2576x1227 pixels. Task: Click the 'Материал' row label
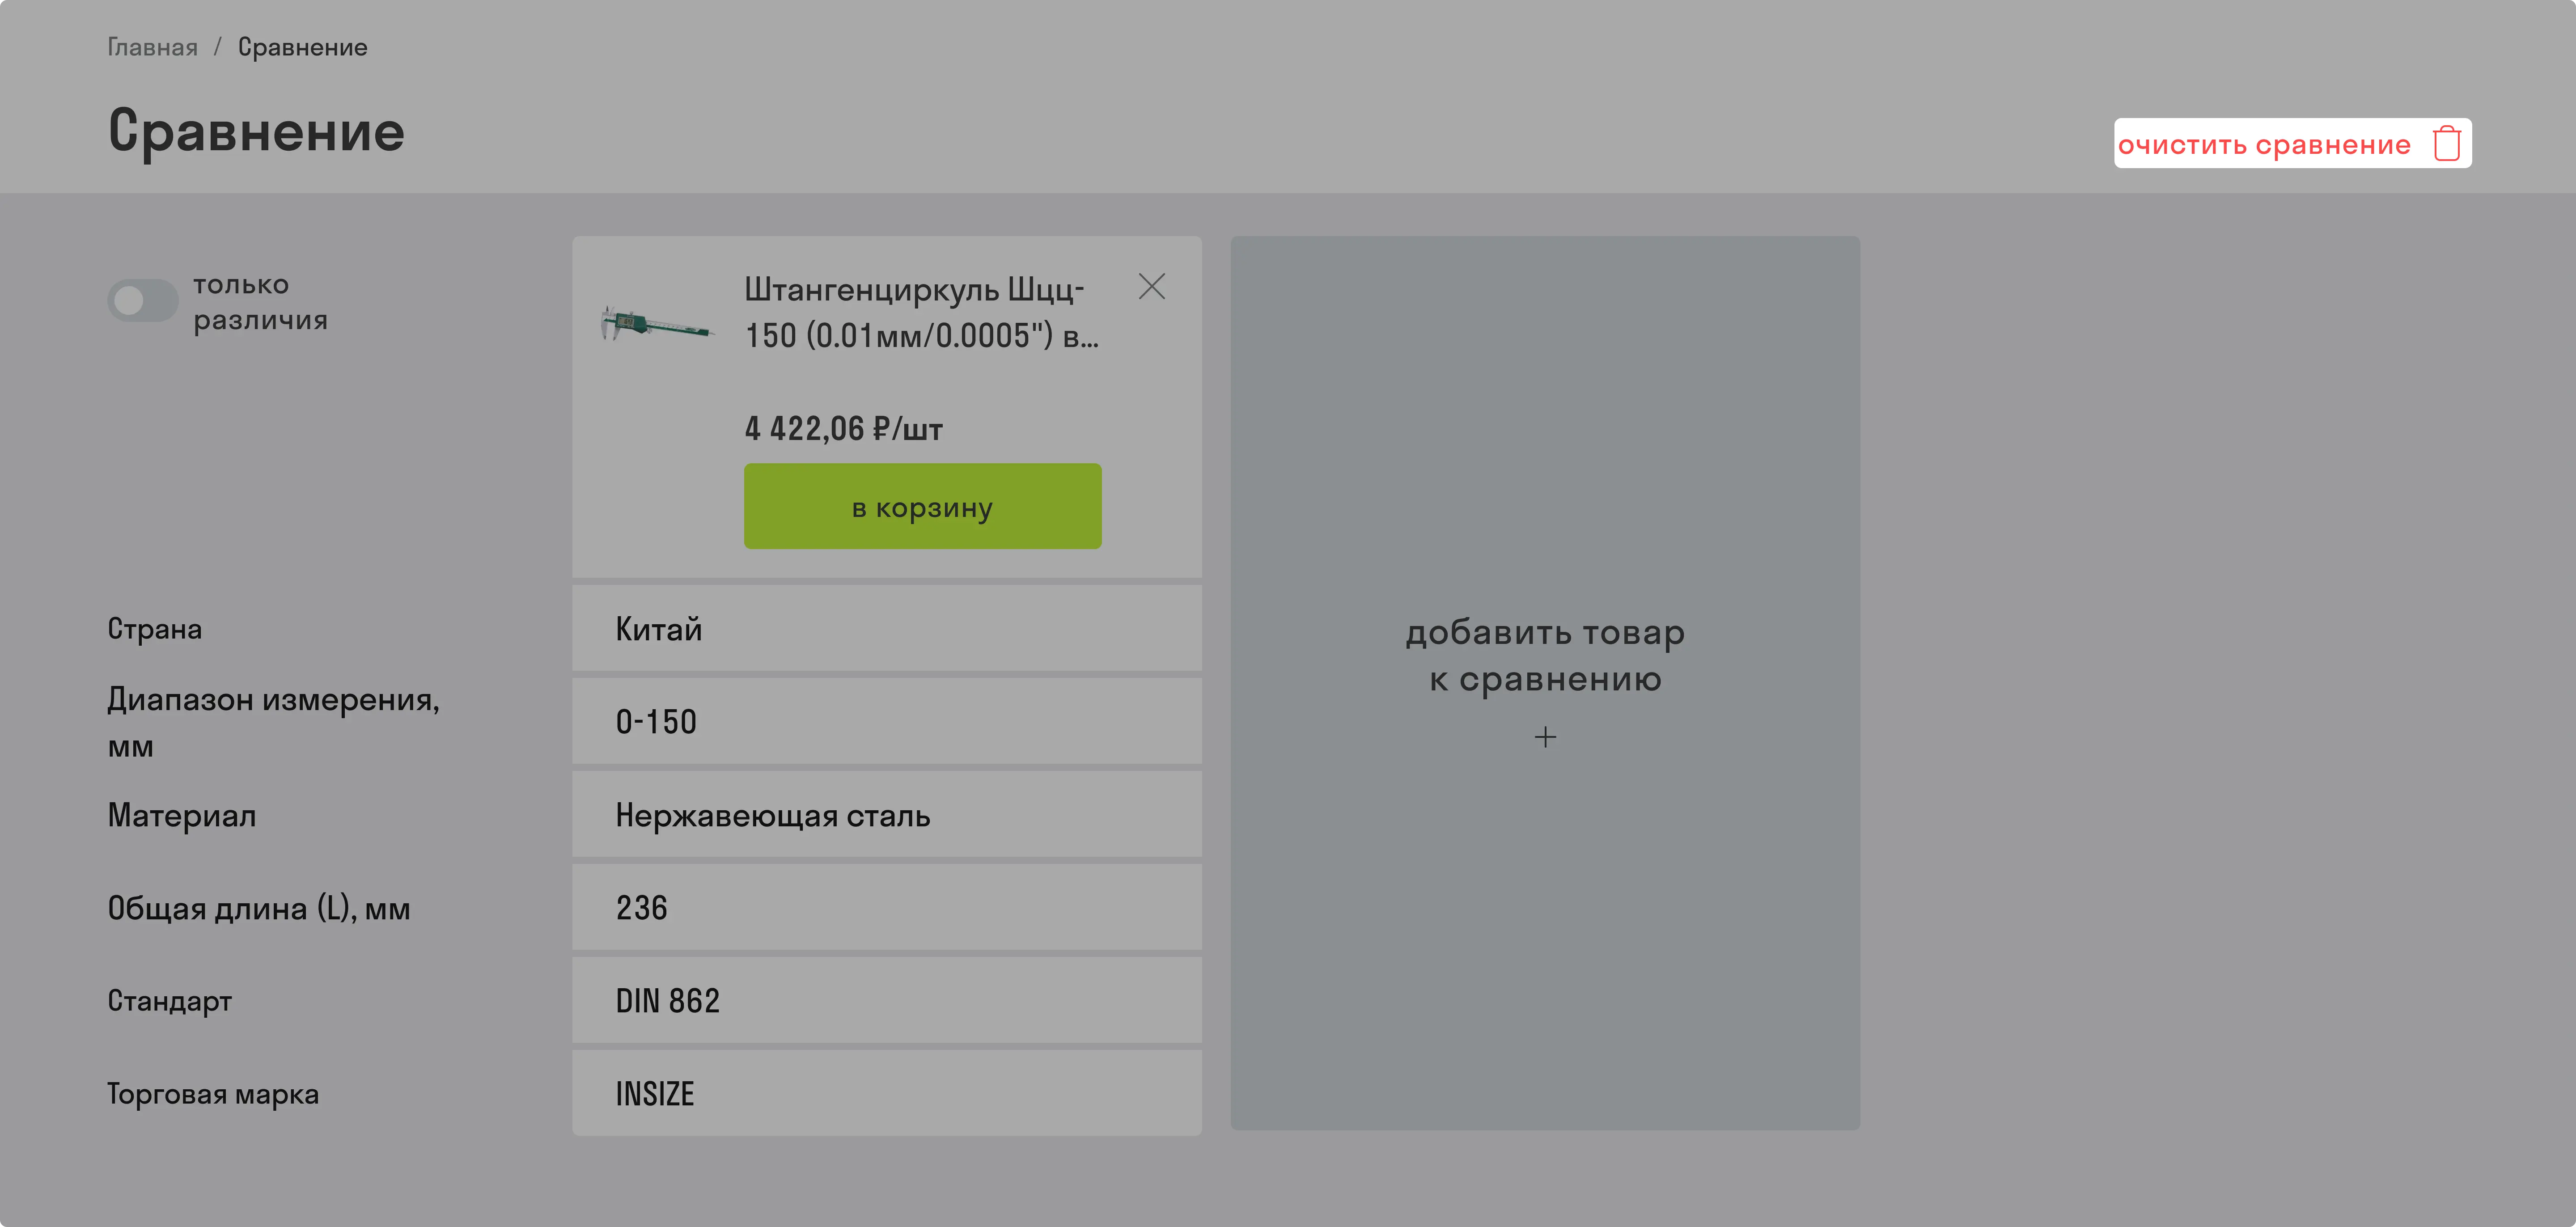click(x=182, y=815)
